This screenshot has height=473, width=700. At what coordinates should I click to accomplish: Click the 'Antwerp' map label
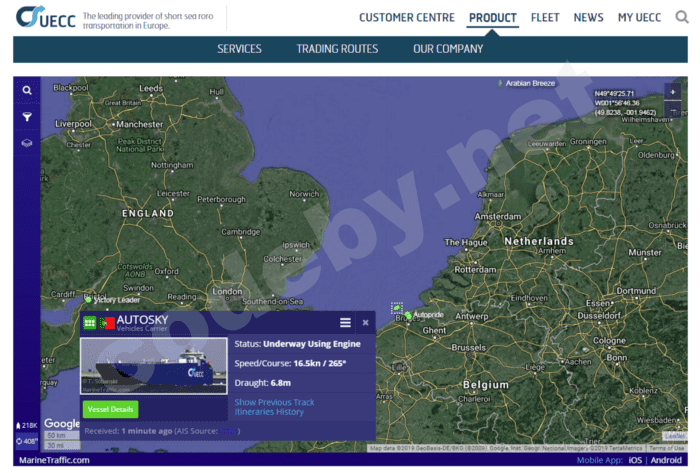coord(471,316)
